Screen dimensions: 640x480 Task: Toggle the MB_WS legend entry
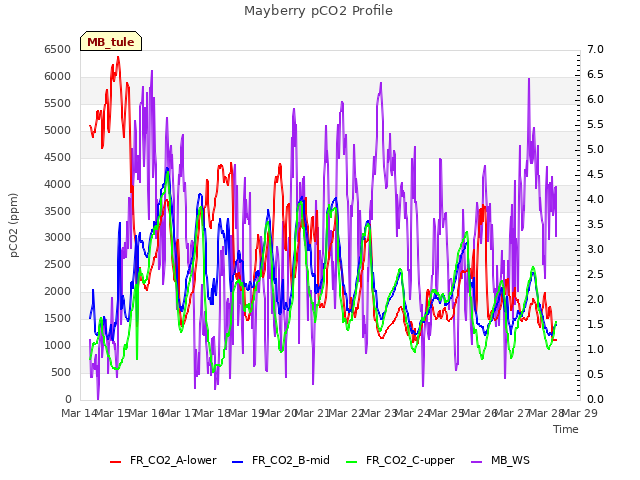point(500,460)
